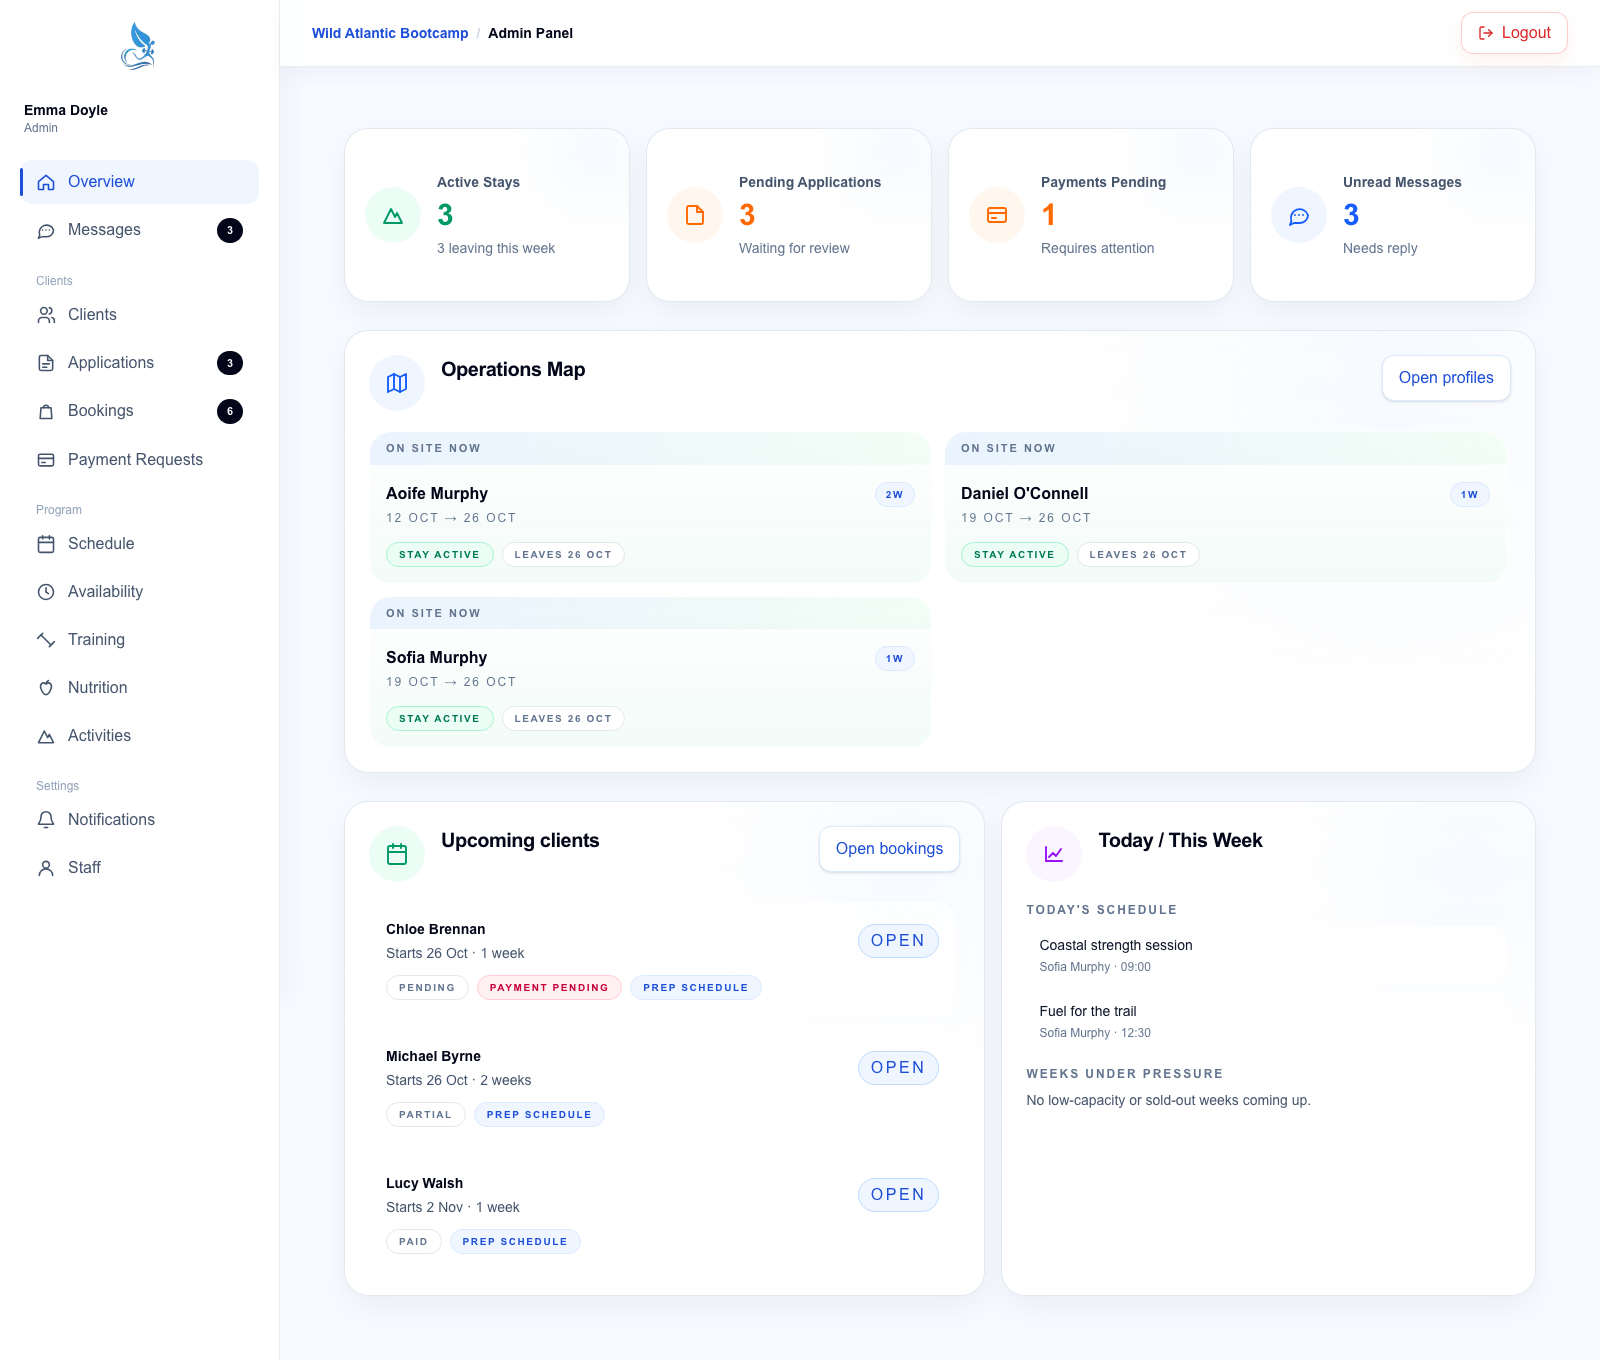Click the Today / This Week chart icon

coord(1054,854)
